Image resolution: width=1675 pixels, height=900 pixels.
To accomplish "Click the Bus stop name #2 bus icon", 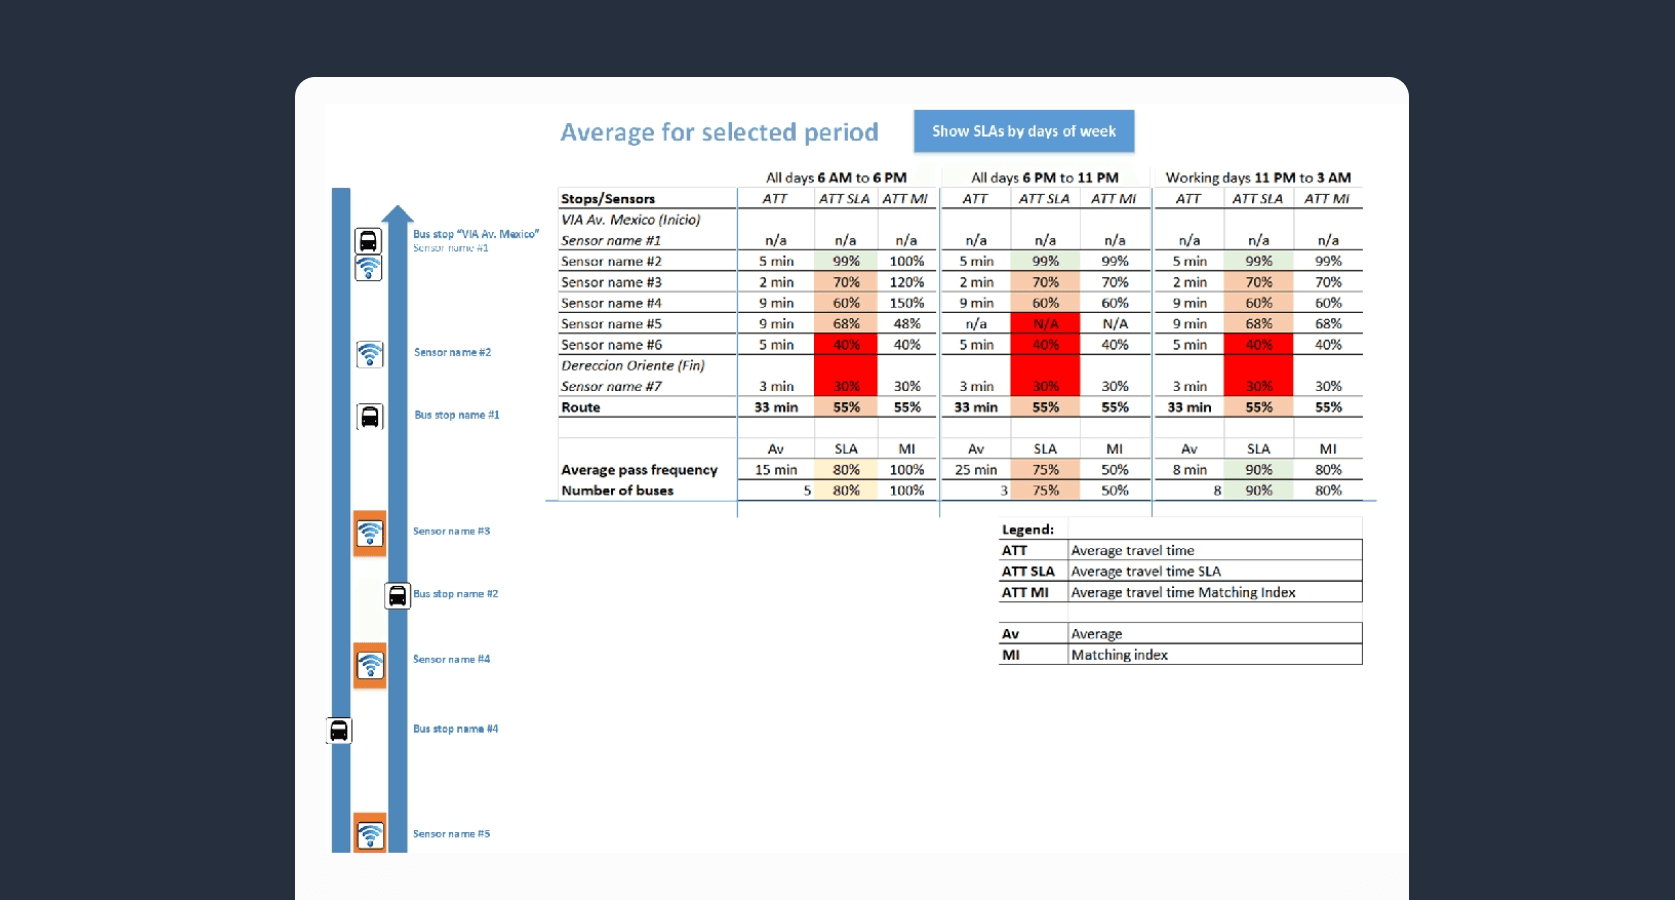I will click(397, 596).
